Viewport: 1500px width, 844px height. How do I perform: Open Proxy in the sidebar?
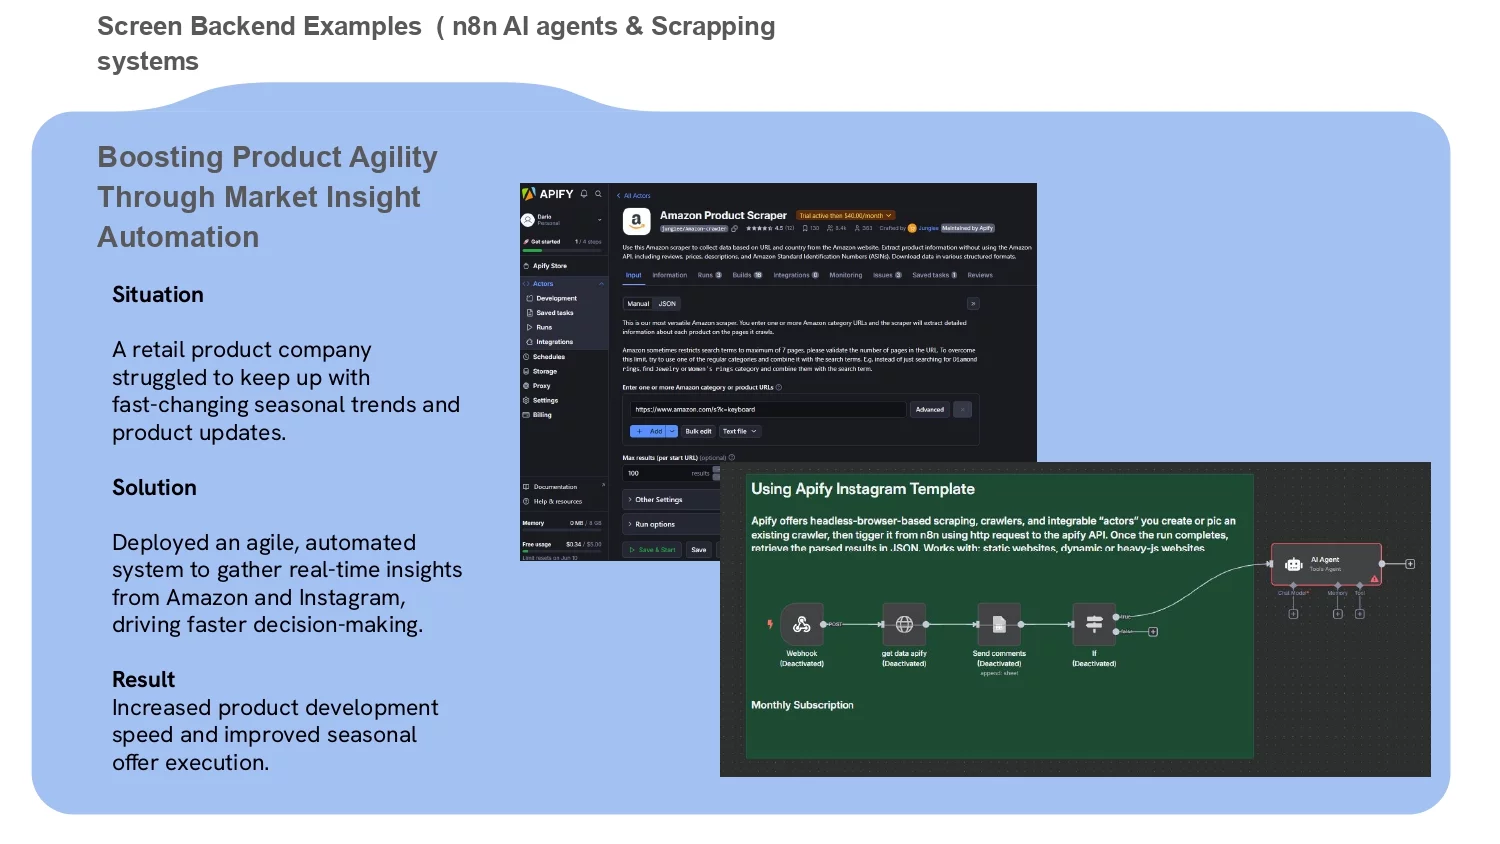pos(537,386)
